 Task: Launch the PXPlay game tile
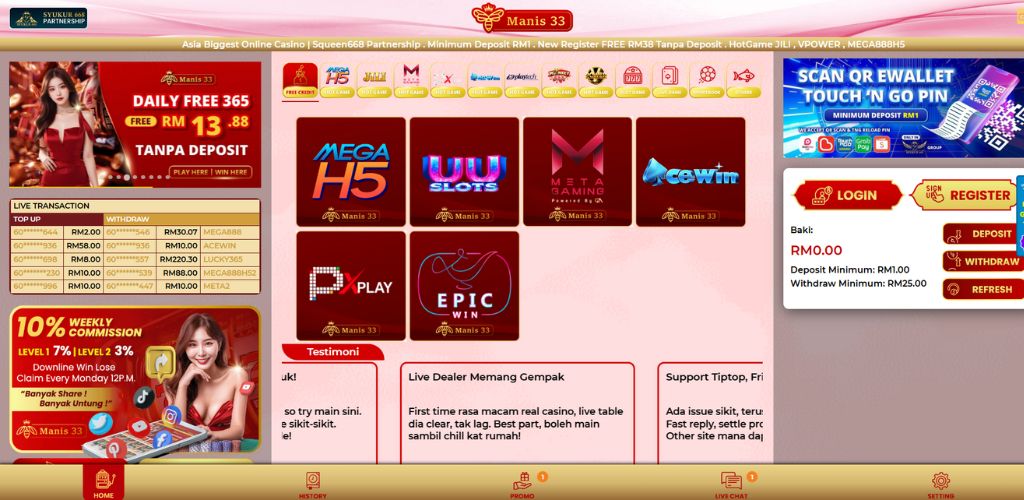pyautogui.click(x=351, y=286)
